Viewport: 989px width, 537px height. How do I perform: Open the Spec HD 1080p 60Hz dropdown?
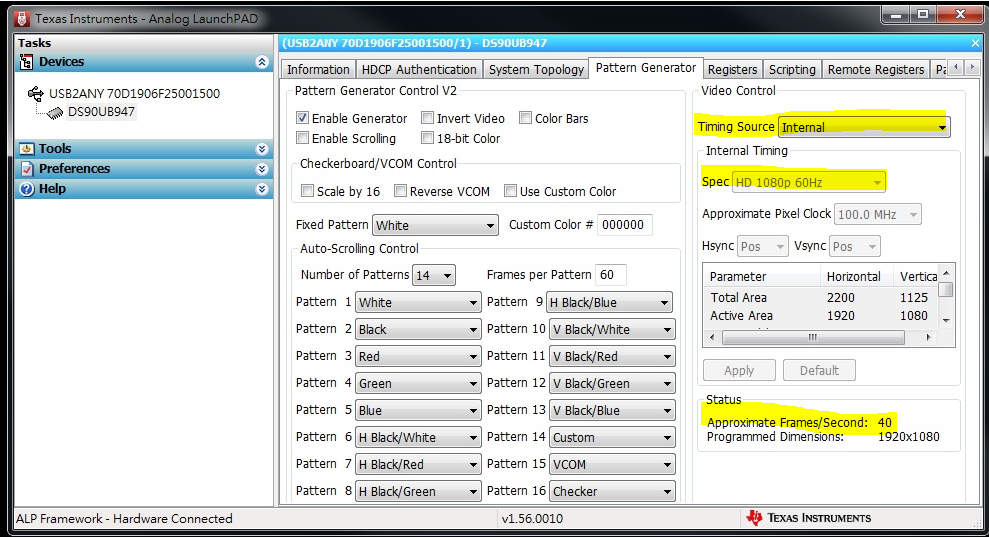(x=808, y=182)
